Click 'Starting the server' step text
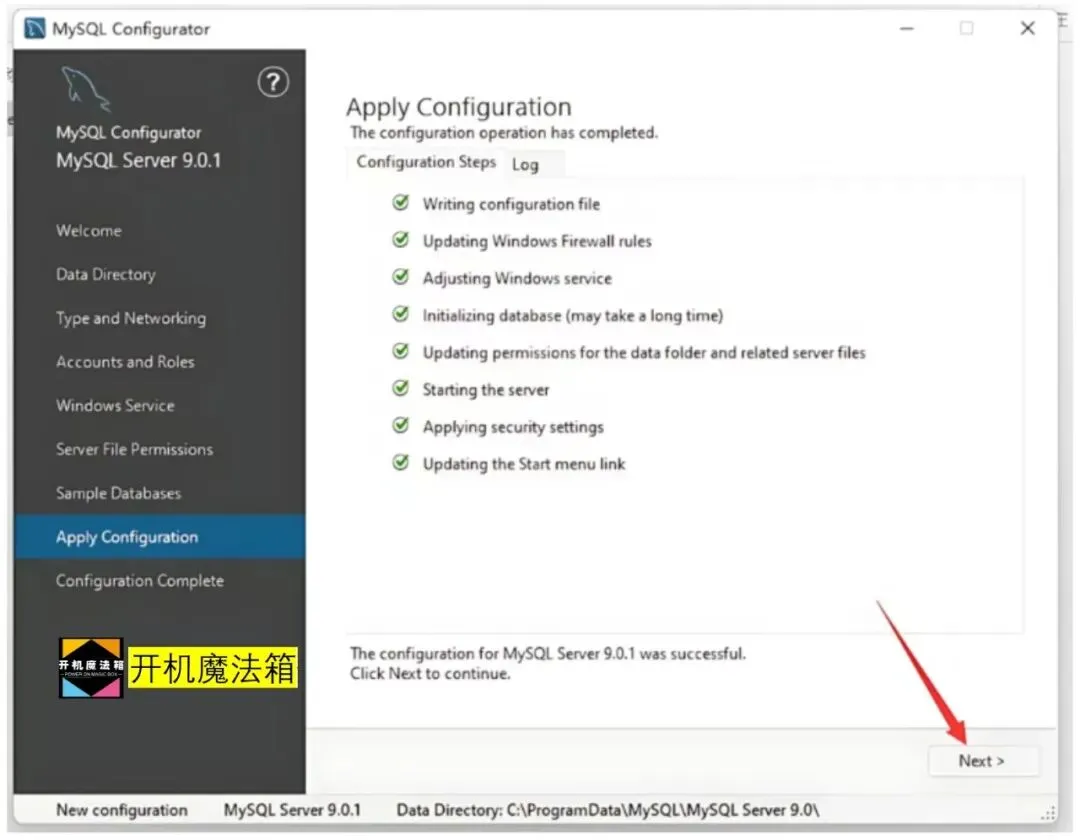The width and height of the screenshot is (1080, 840). tap(486, 390)
